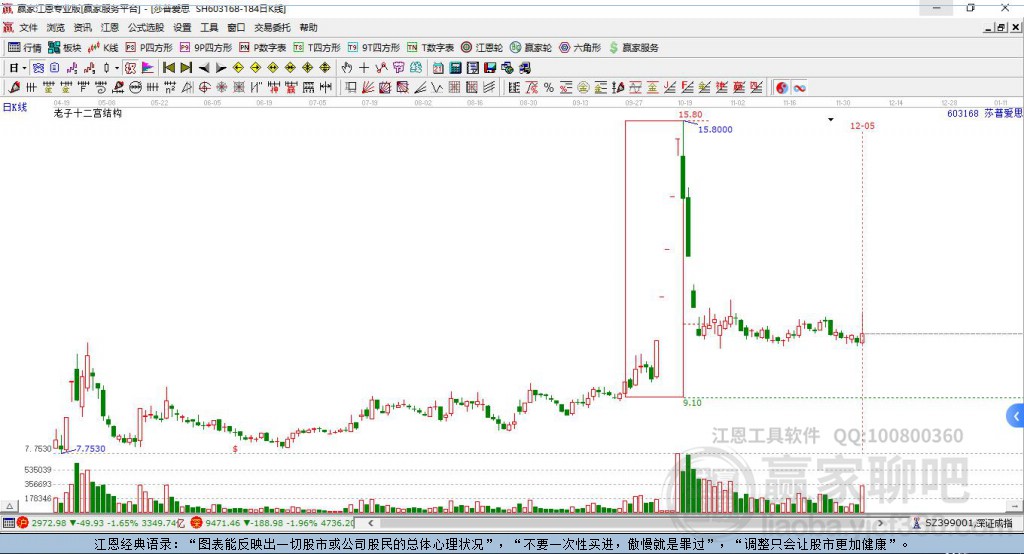Click the status bar grid icon
1024x554 pixels.
[x=8, y=523]
